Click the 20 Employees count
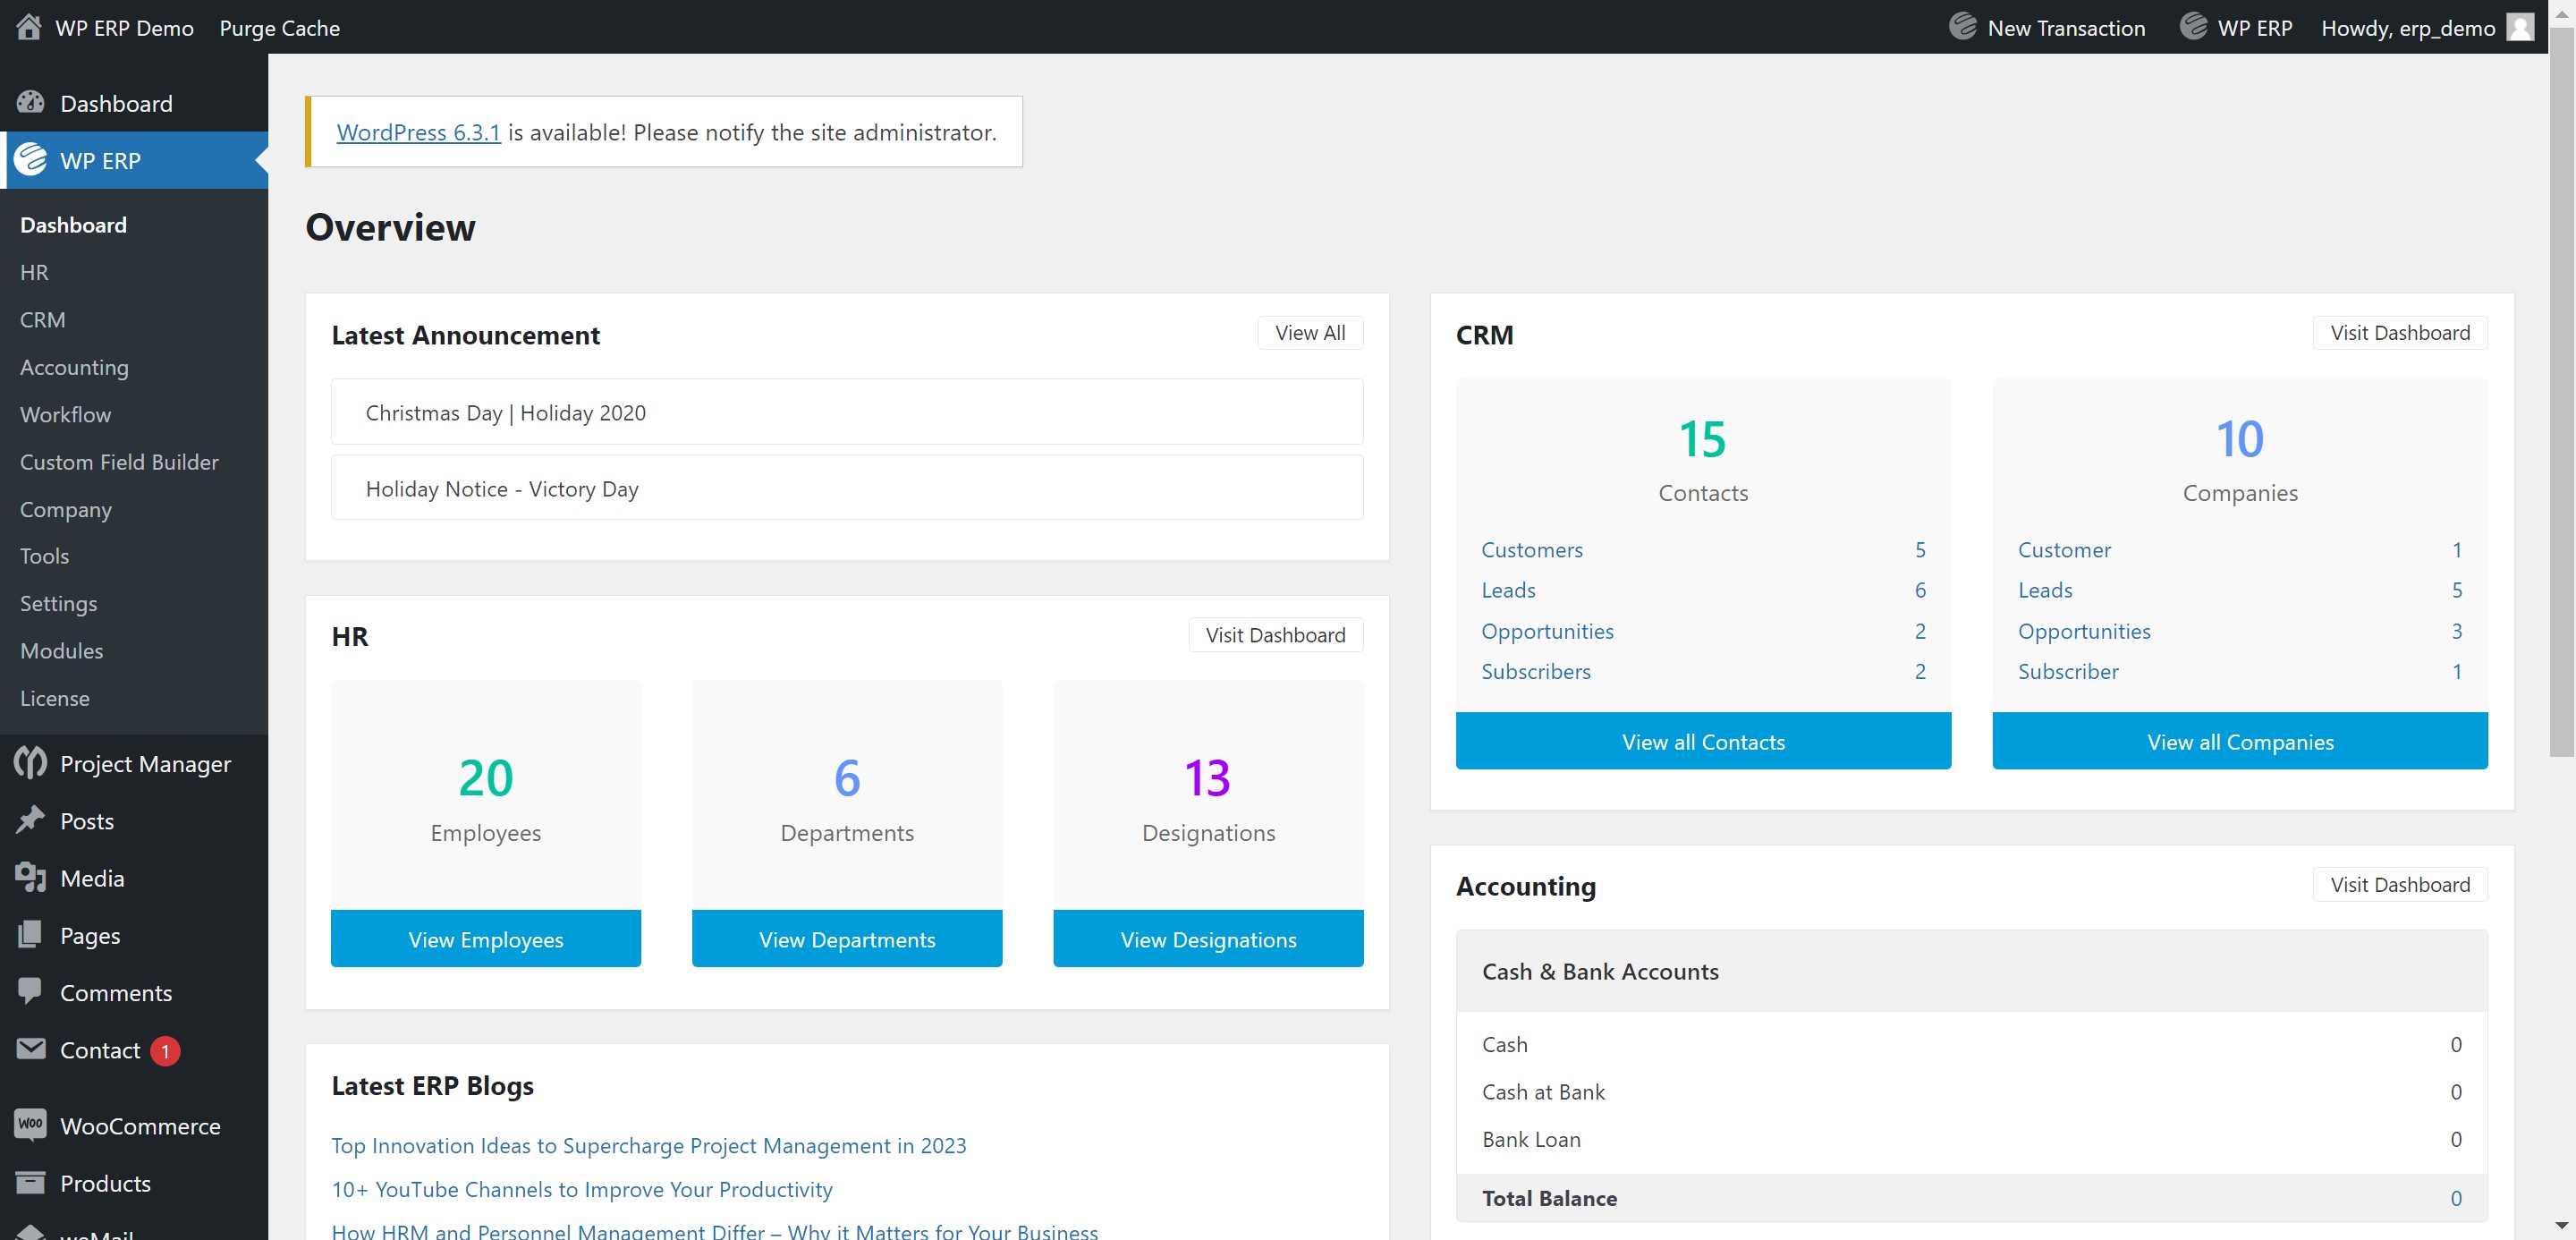2576x1240 pixels. (485, 777)
